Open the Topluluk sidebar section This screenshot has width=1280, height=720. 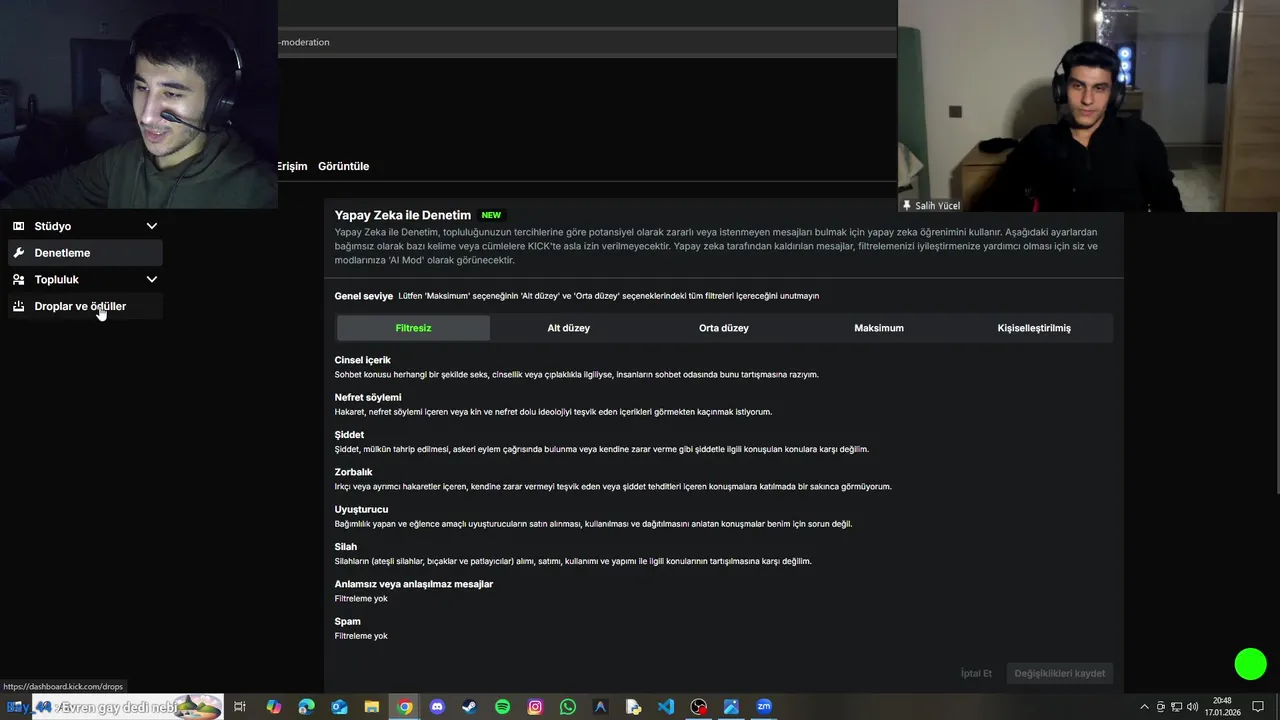[85, 280]
